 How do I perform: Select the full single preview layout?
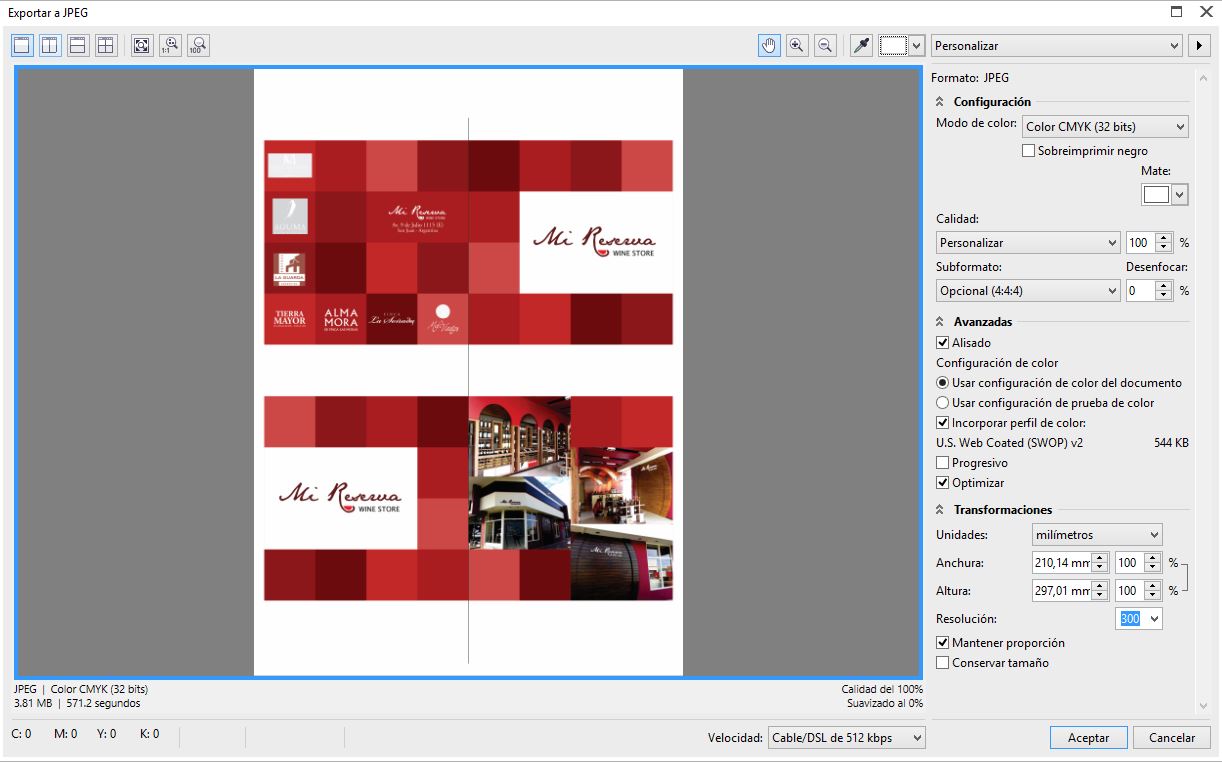click(22, 45)
